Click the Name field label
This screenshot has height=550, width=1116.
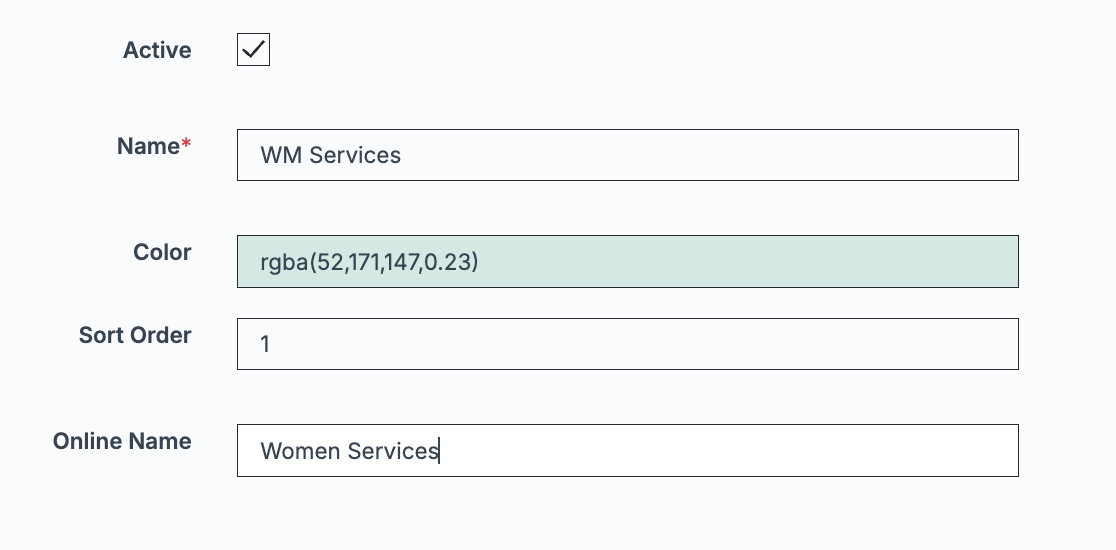pyautogui.click(x=148, y=146)
